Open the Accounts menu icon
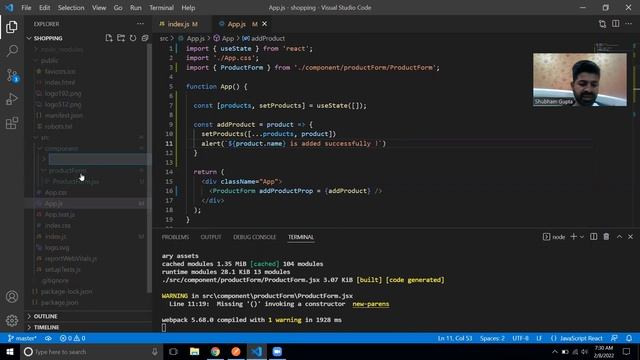 (x=12, y=297)
